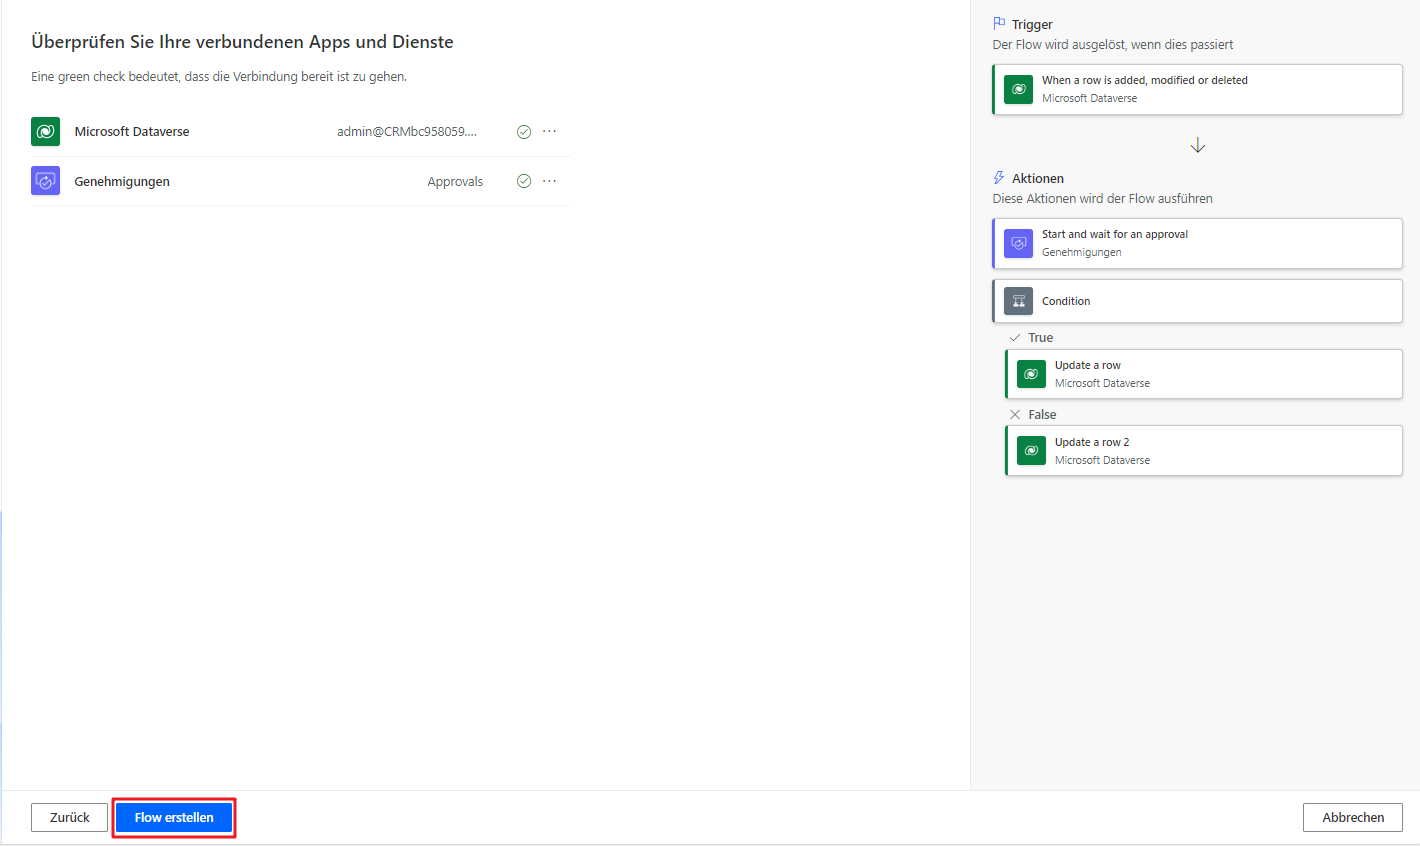The width and height of the screenshot is (1420, 846).
Task: Click the 'Eine green check bedeutet' description
Action: point(219,77)
